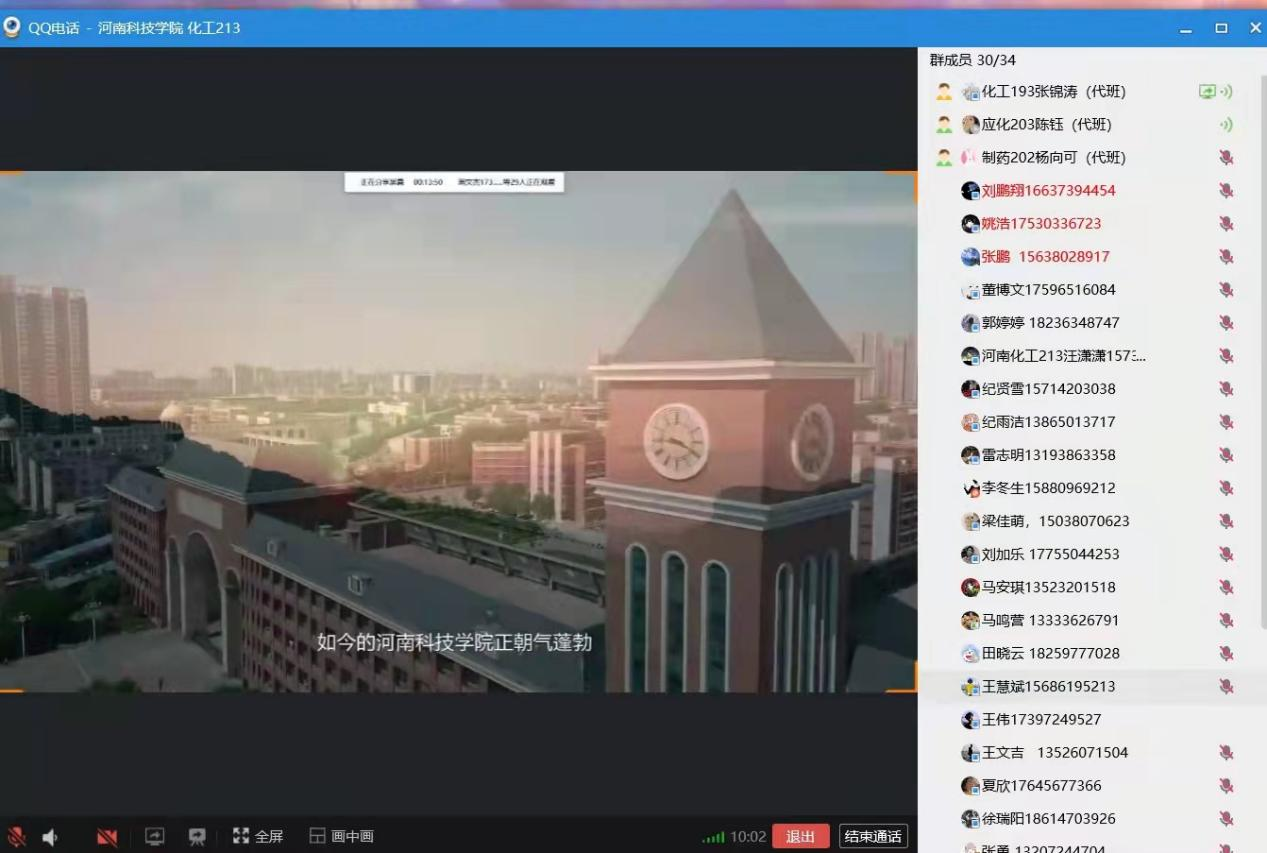Click the QQ电话 logo in title bar

click(12, 27)
